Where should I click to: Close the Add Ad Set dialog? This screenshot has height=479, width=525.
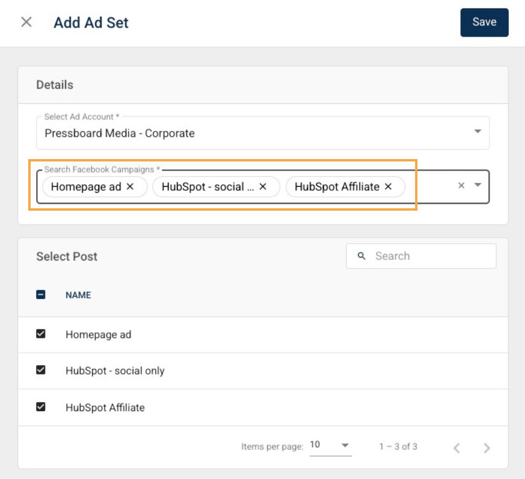(26, 22)
